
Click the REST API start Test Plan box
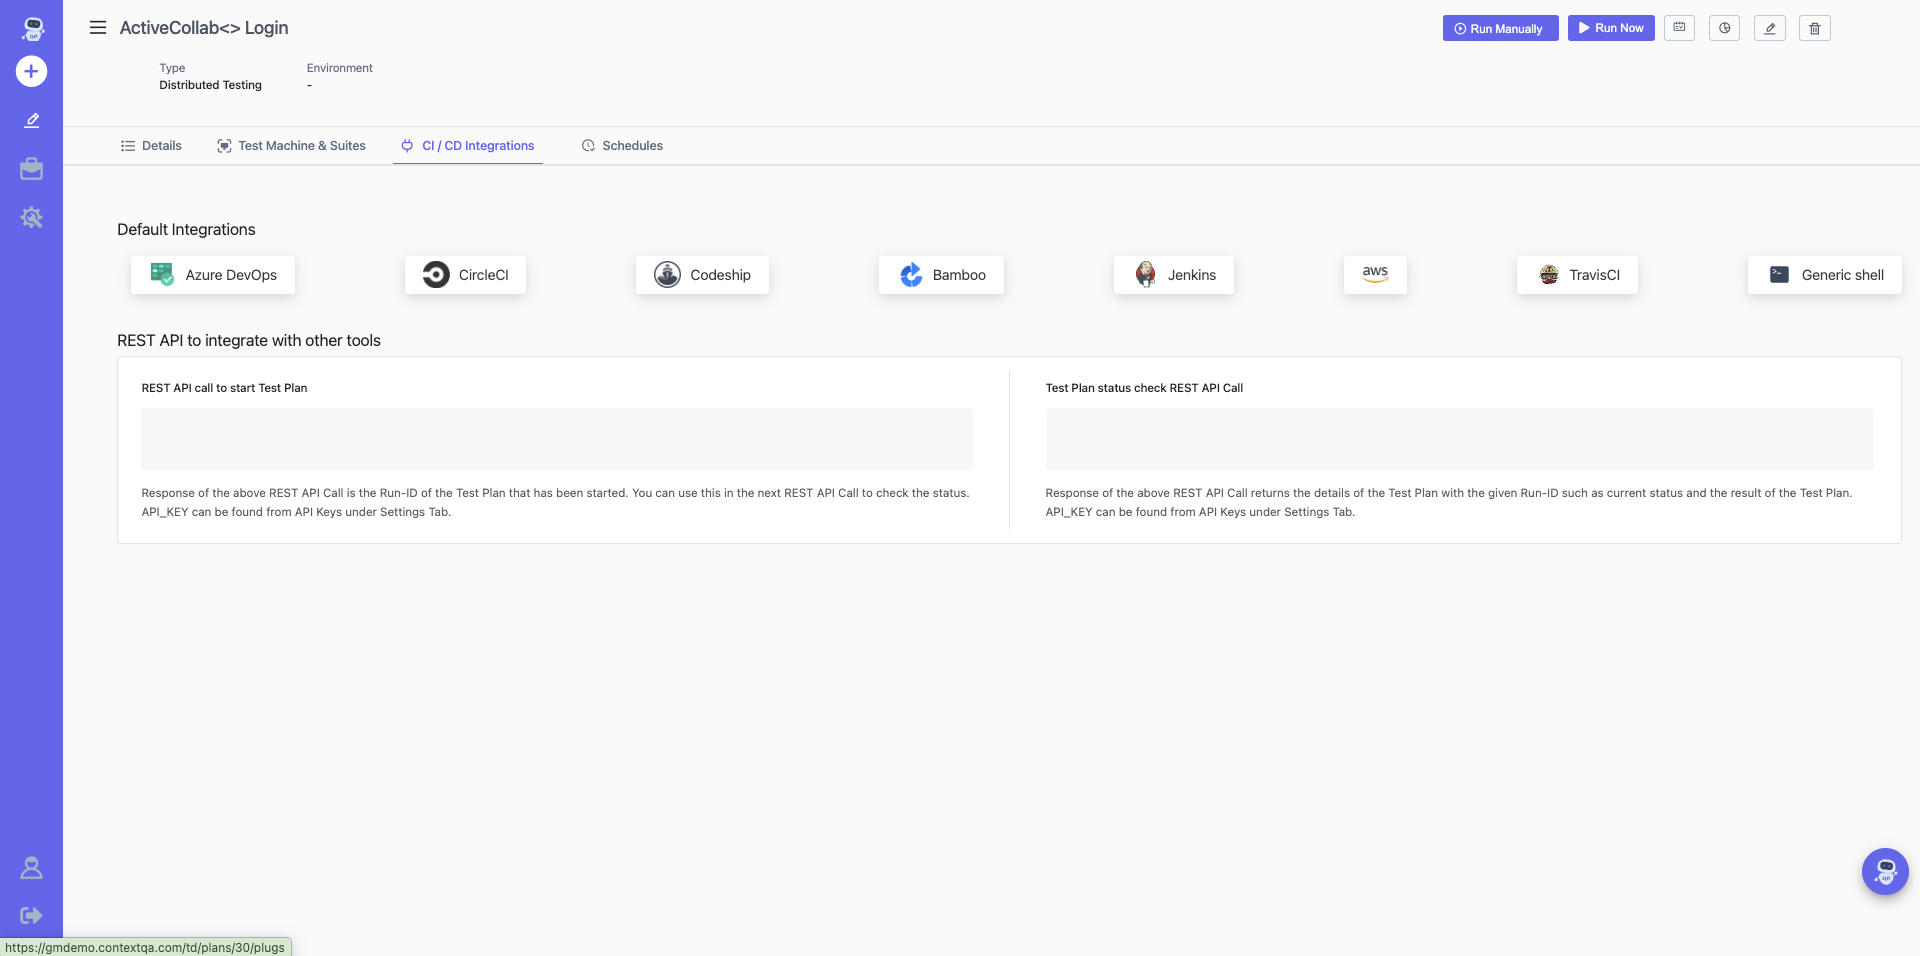556,439
